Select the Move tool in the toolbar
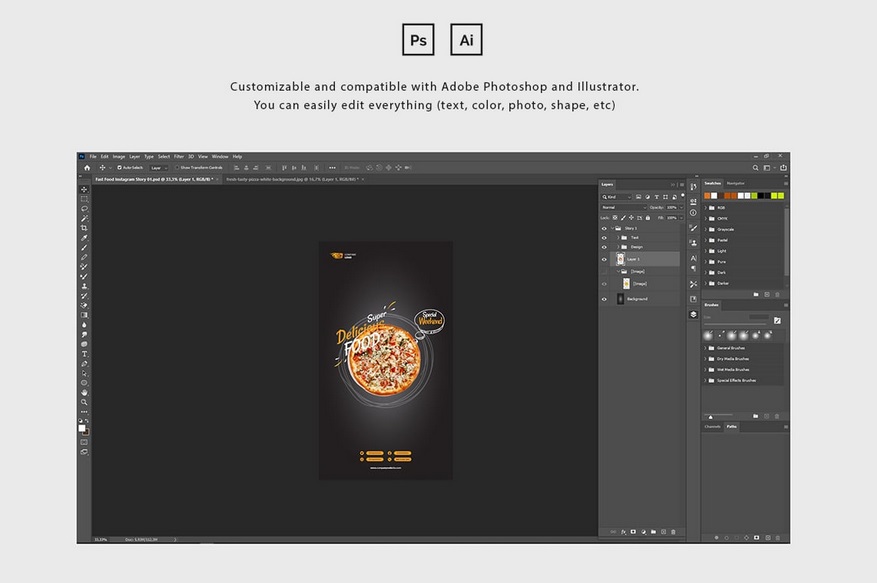877x583 pixels. (x=84, y=189)
